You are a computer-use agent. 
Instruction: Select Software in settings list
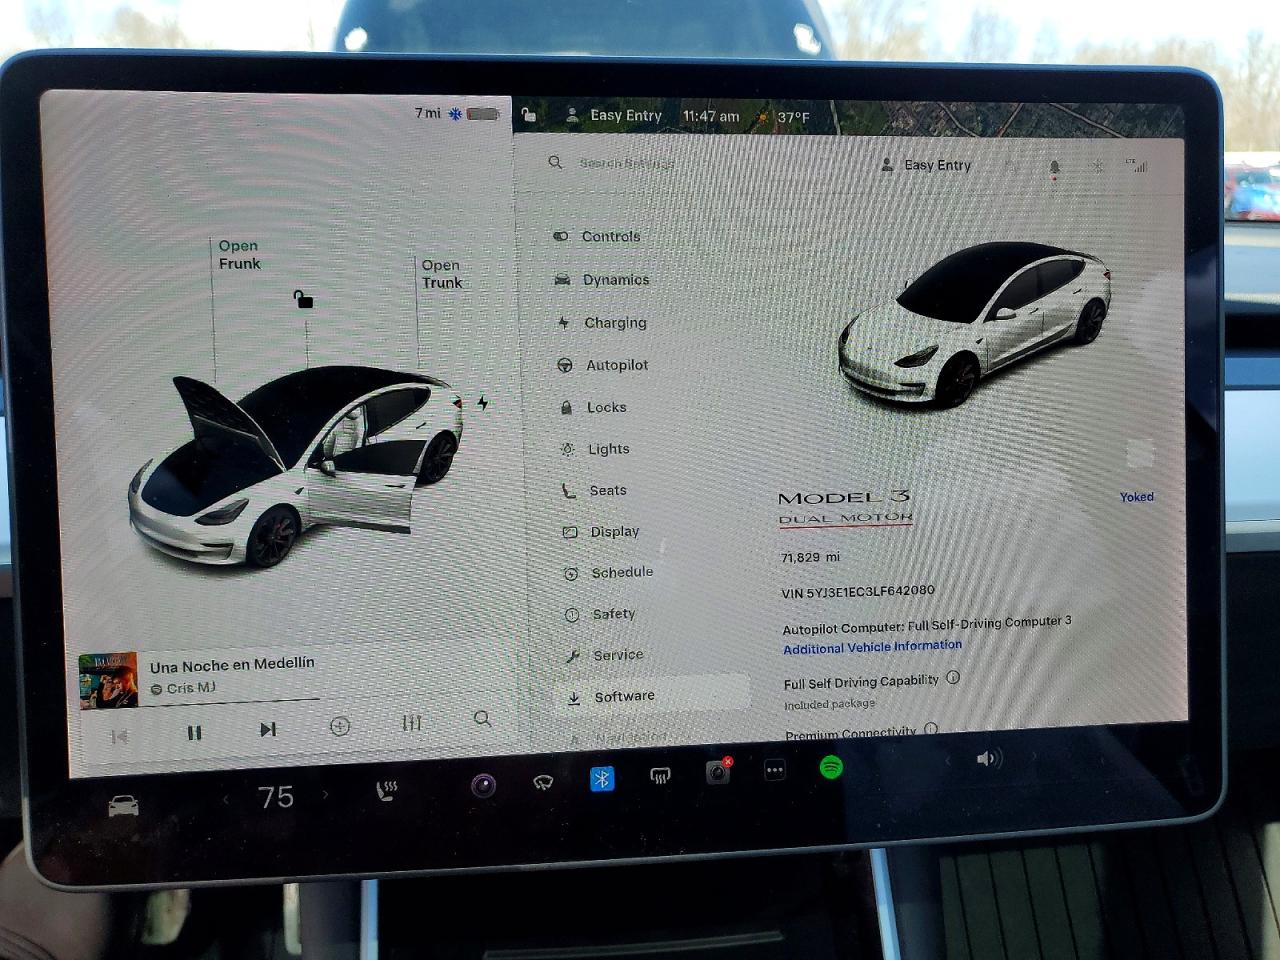[653, 696]
